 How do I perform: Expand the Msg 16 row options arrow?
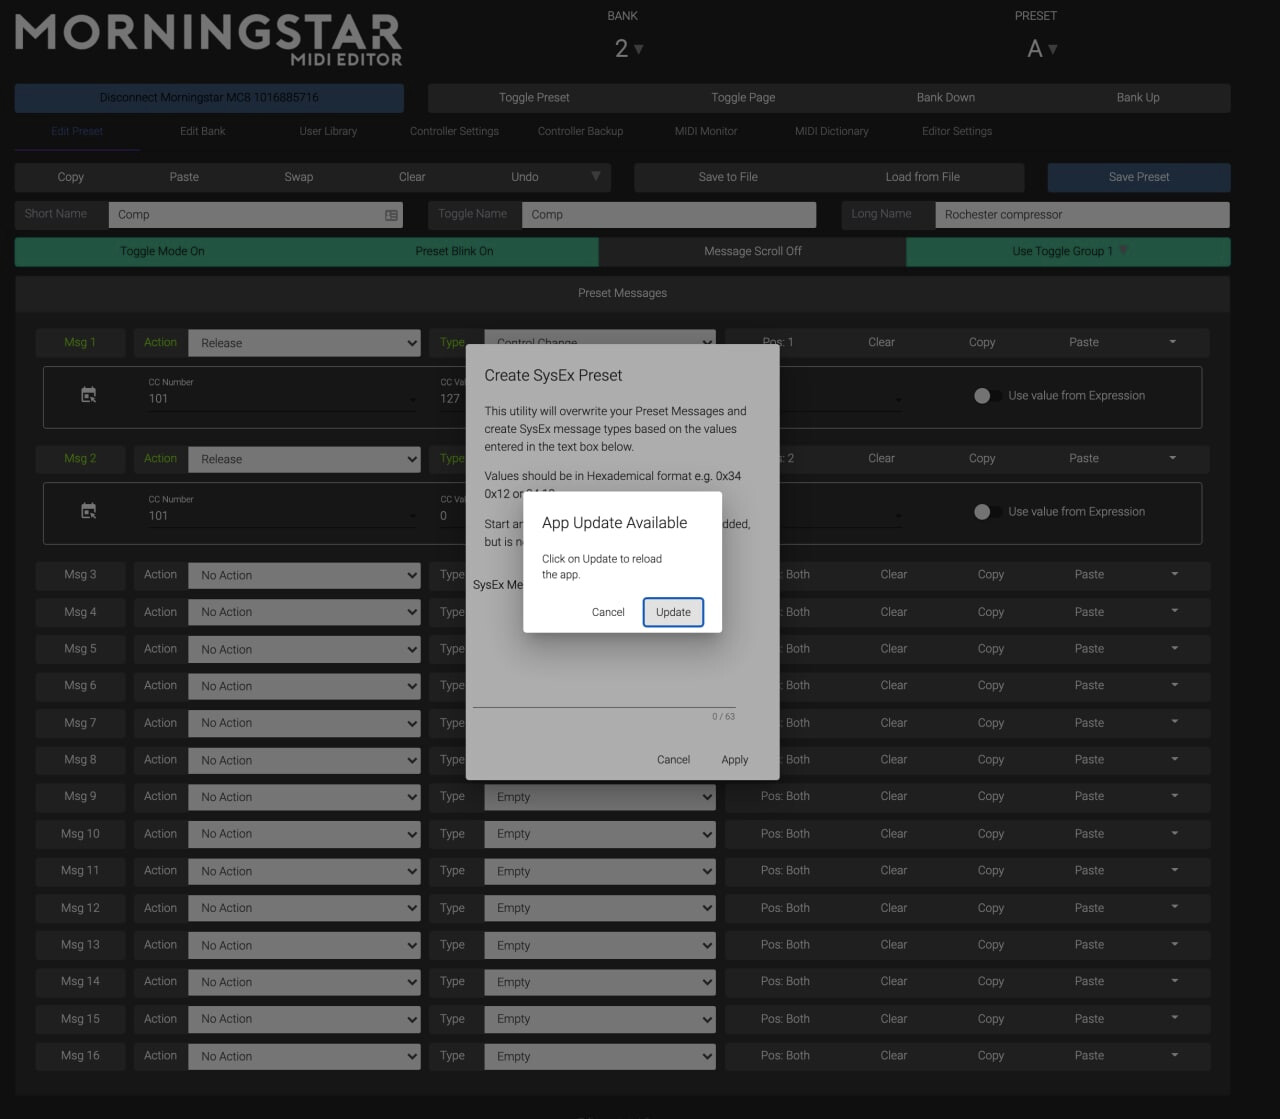tap(1175, 1055)
